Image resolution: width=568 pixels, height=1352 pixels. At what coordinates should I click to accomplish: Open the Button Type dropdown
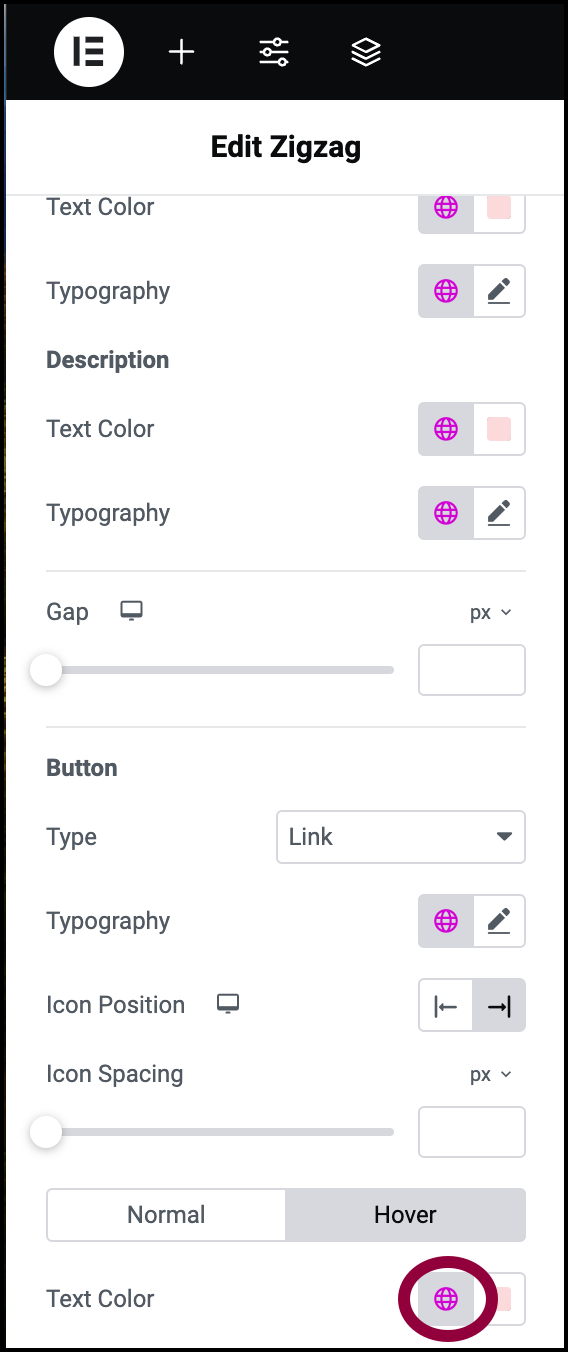(x=400, y=837)
